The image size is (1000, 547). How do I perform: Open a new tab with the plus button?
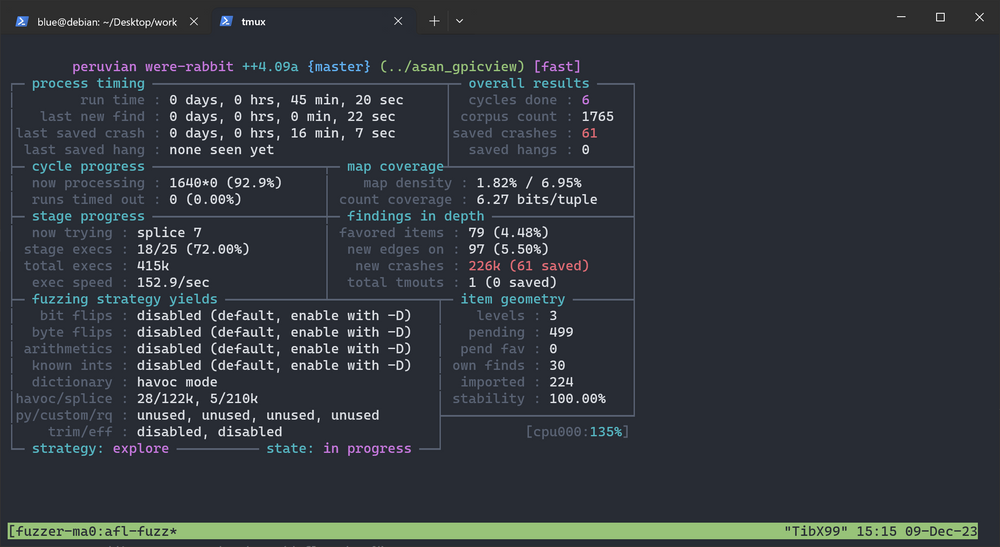[x=434, y=20]
